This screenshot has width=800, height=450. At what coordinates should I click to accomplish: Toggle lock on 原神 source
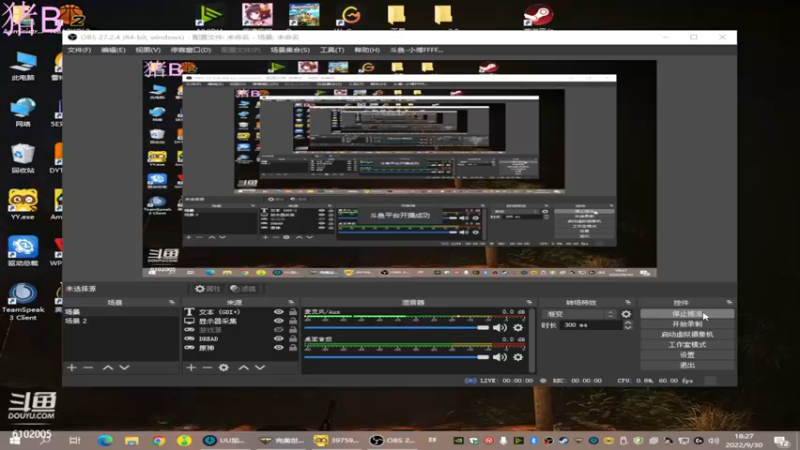293,348
